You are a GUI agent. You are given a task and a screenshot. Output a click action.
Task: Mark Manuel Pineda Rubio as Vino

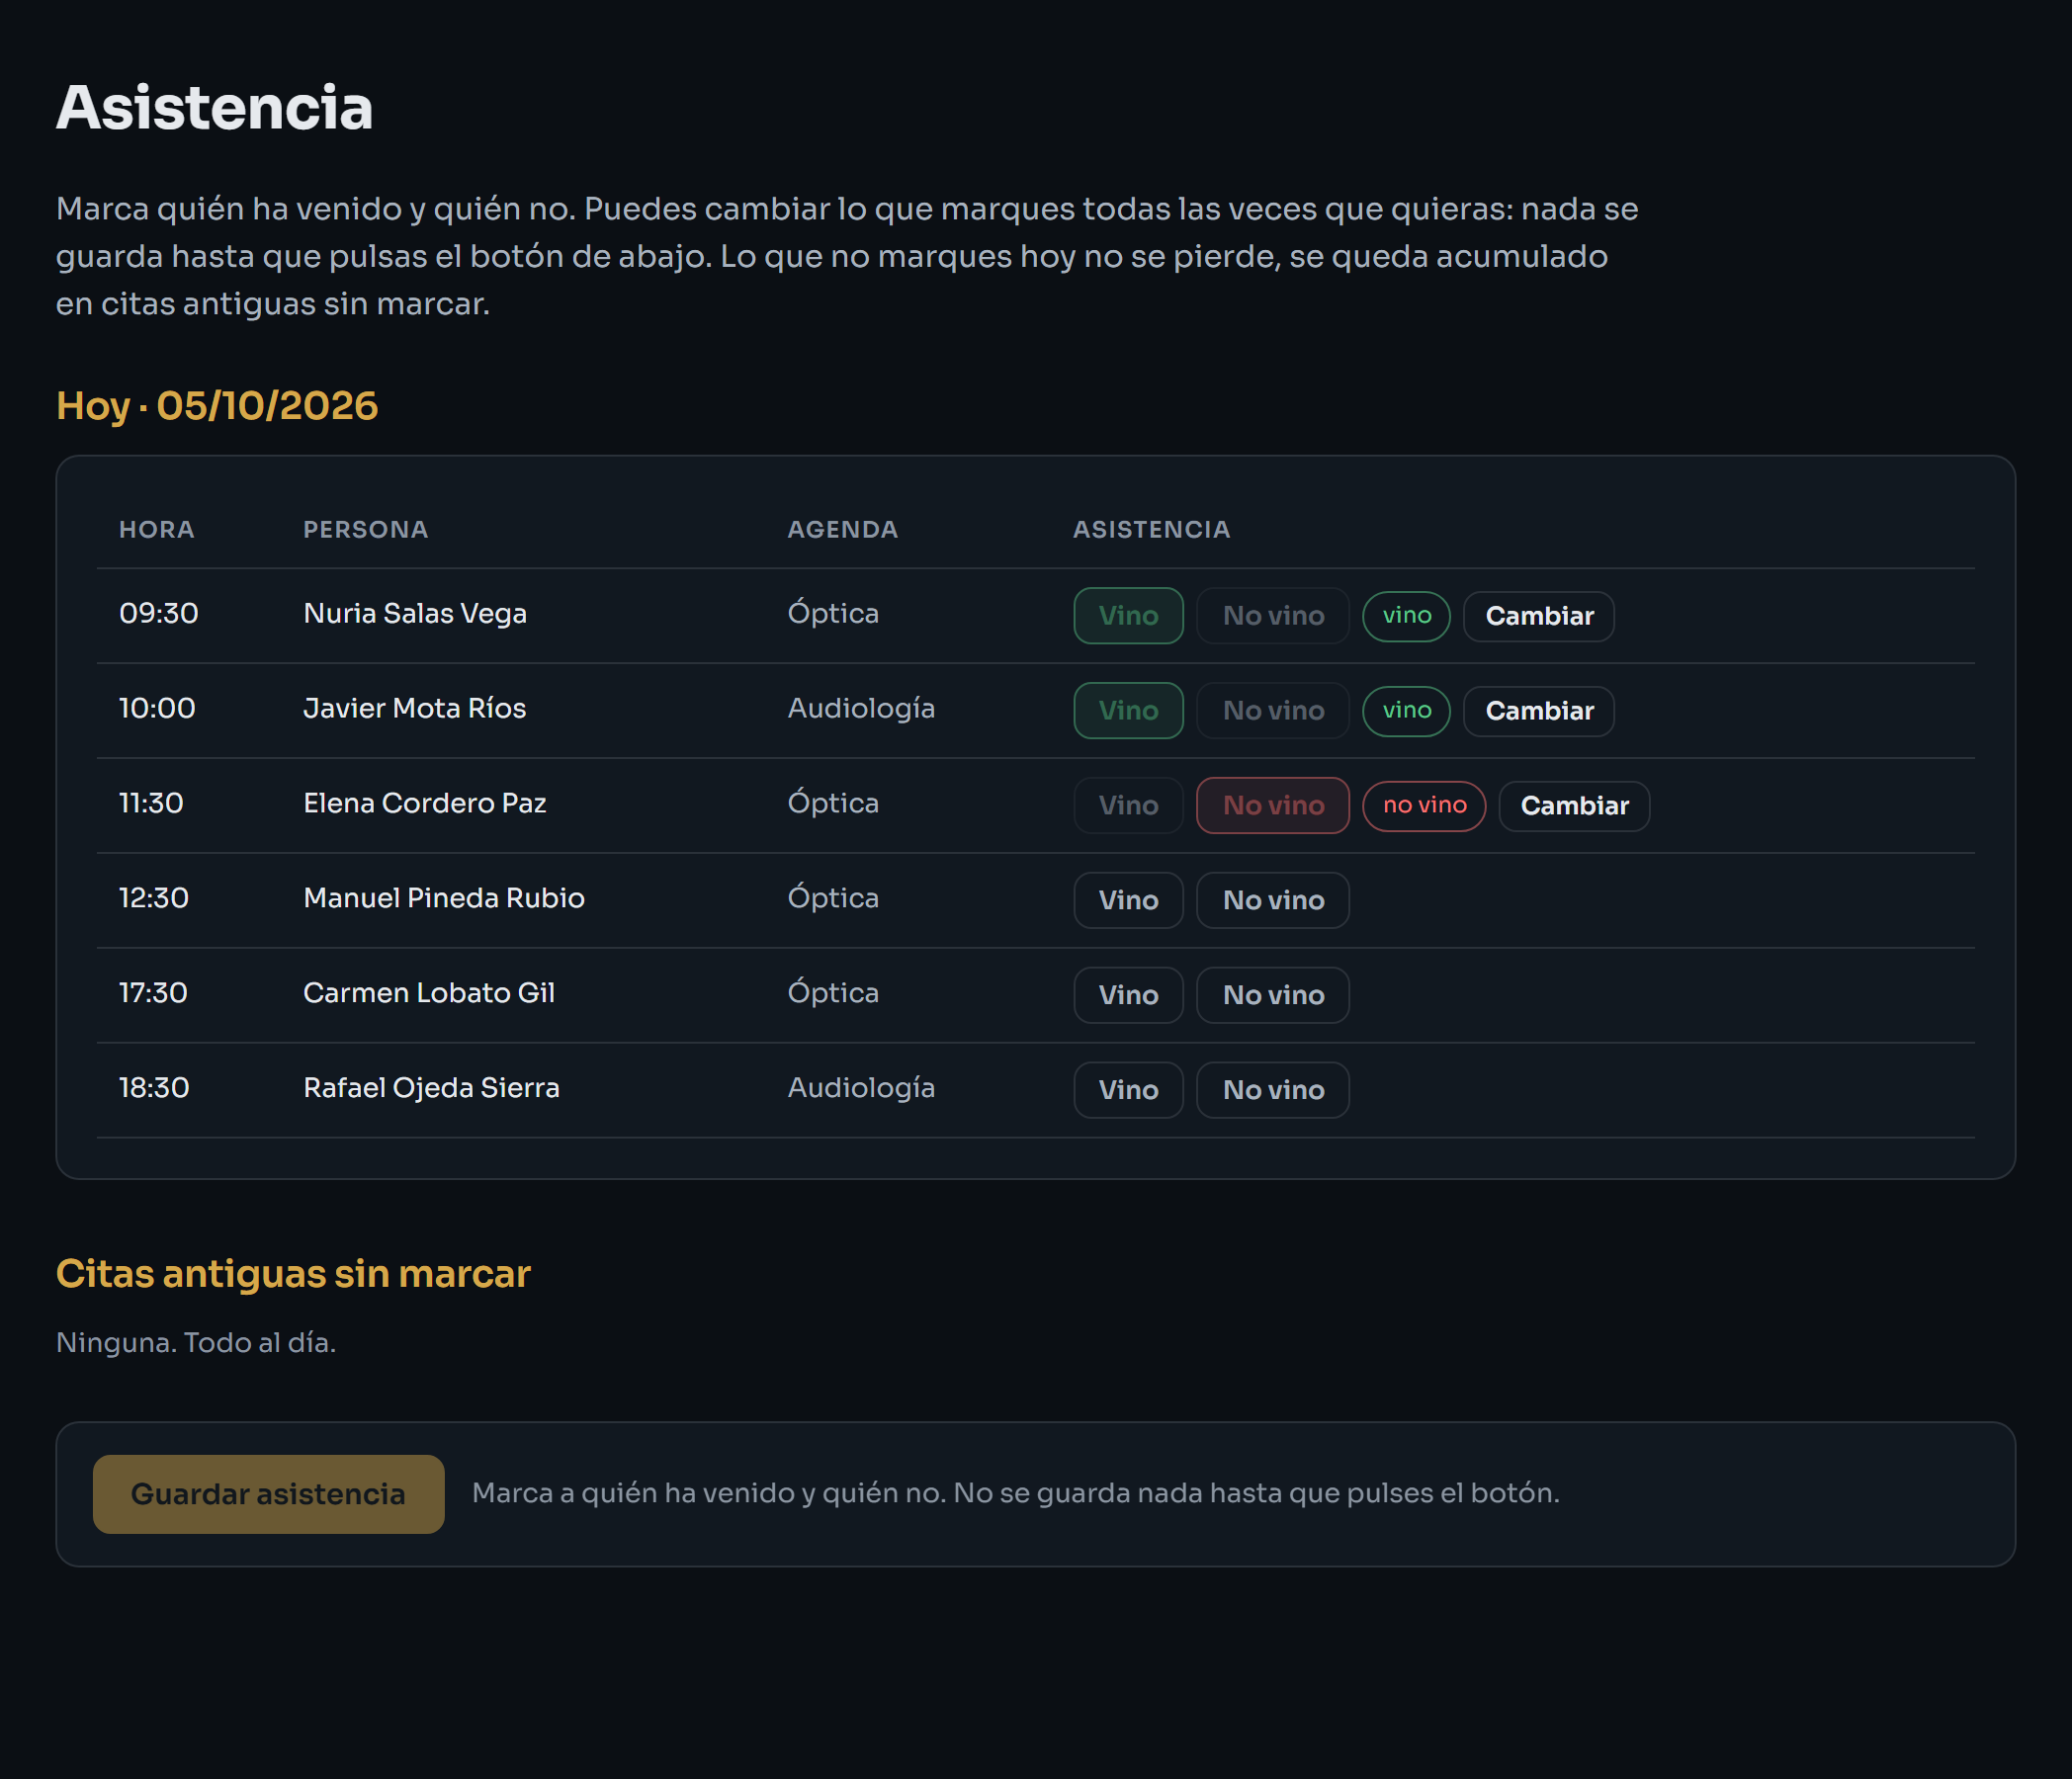pos(1128,900)
